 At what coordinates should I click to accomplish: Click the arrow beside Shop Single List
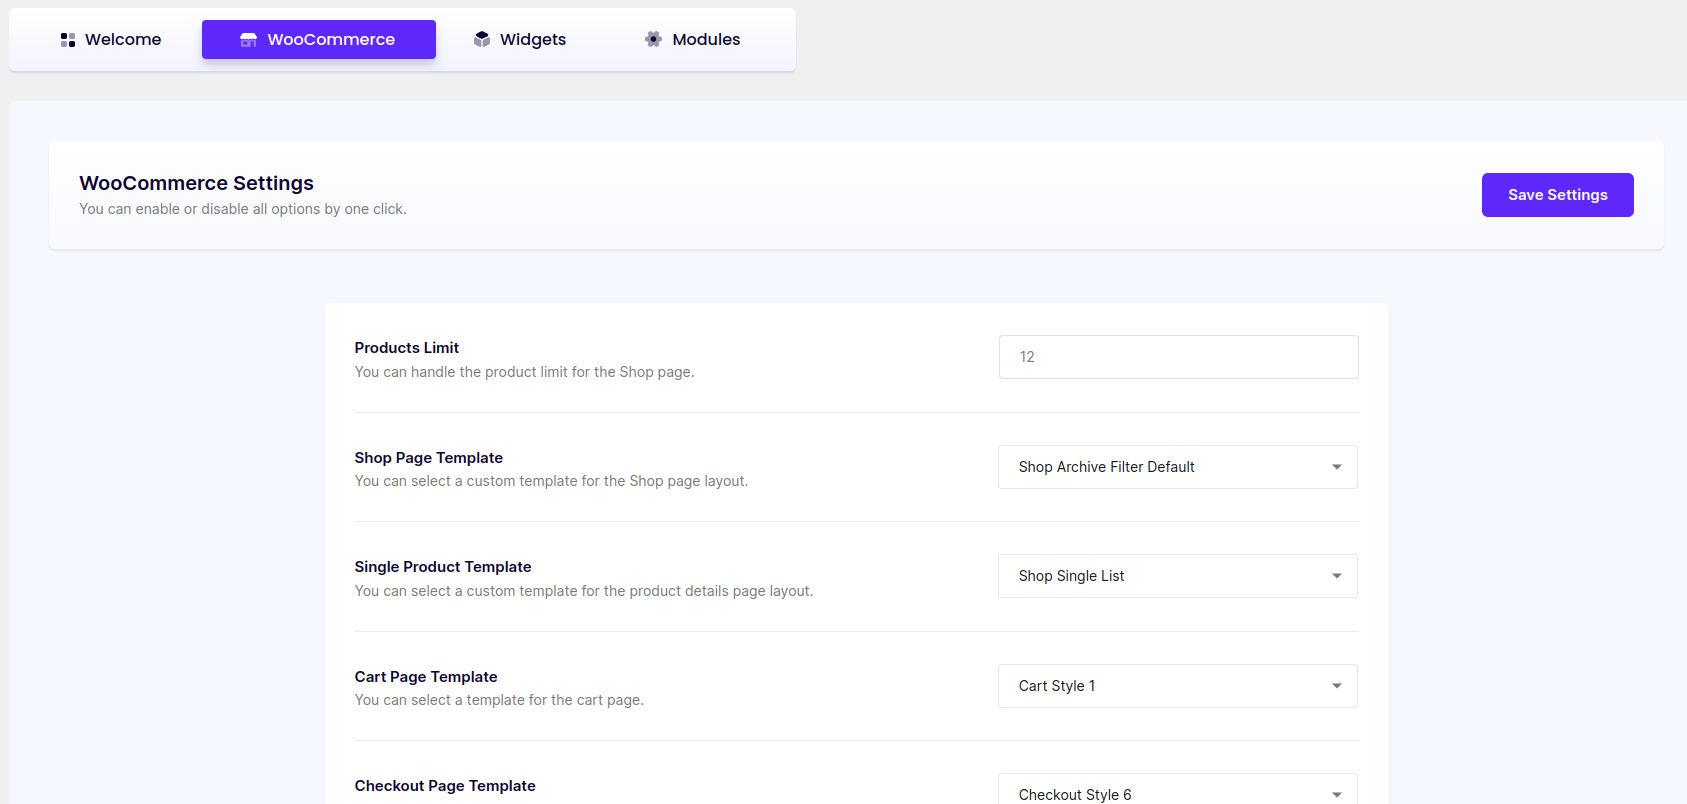(1337, 576)
